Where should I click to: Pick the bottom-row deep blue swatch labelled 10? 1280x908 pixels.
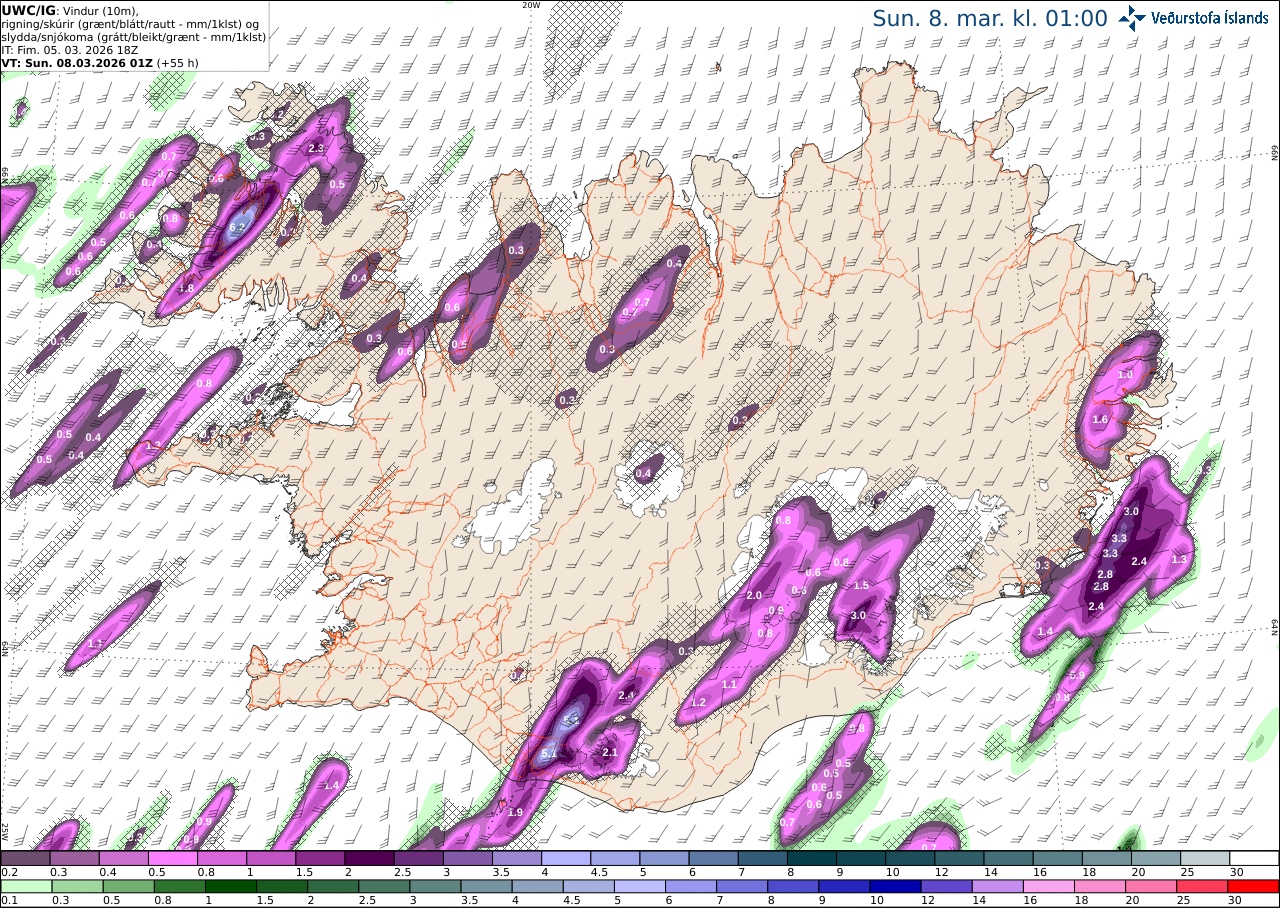point(895,886)
